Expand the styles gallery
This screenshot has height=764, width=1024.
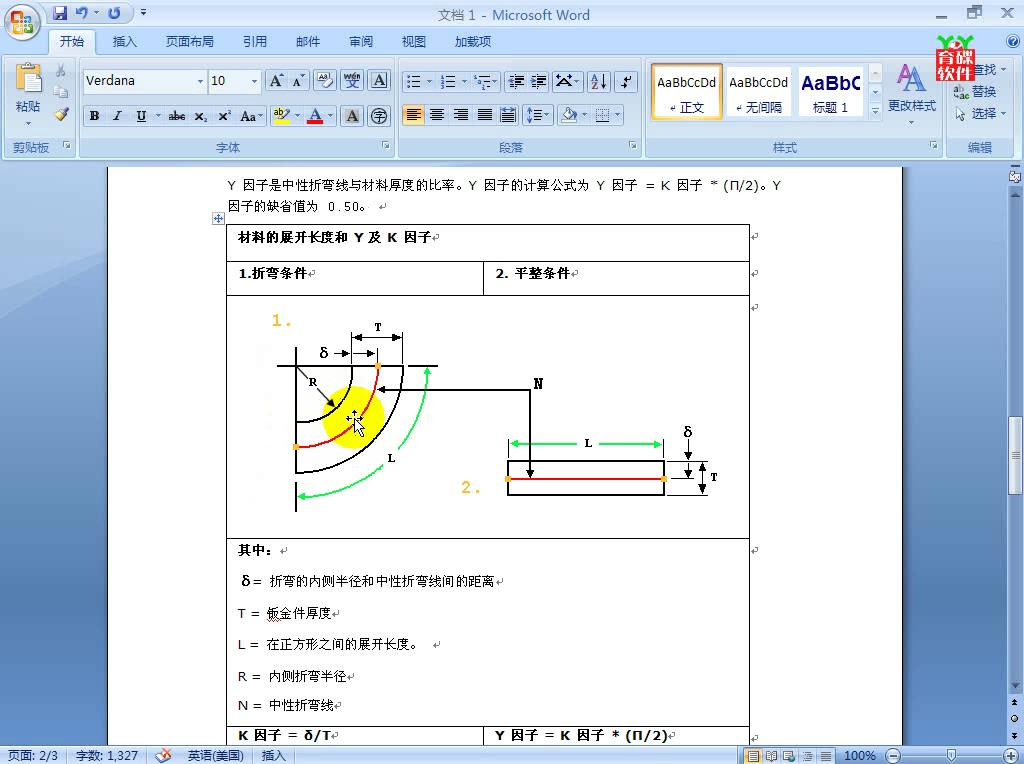point(875,112)
